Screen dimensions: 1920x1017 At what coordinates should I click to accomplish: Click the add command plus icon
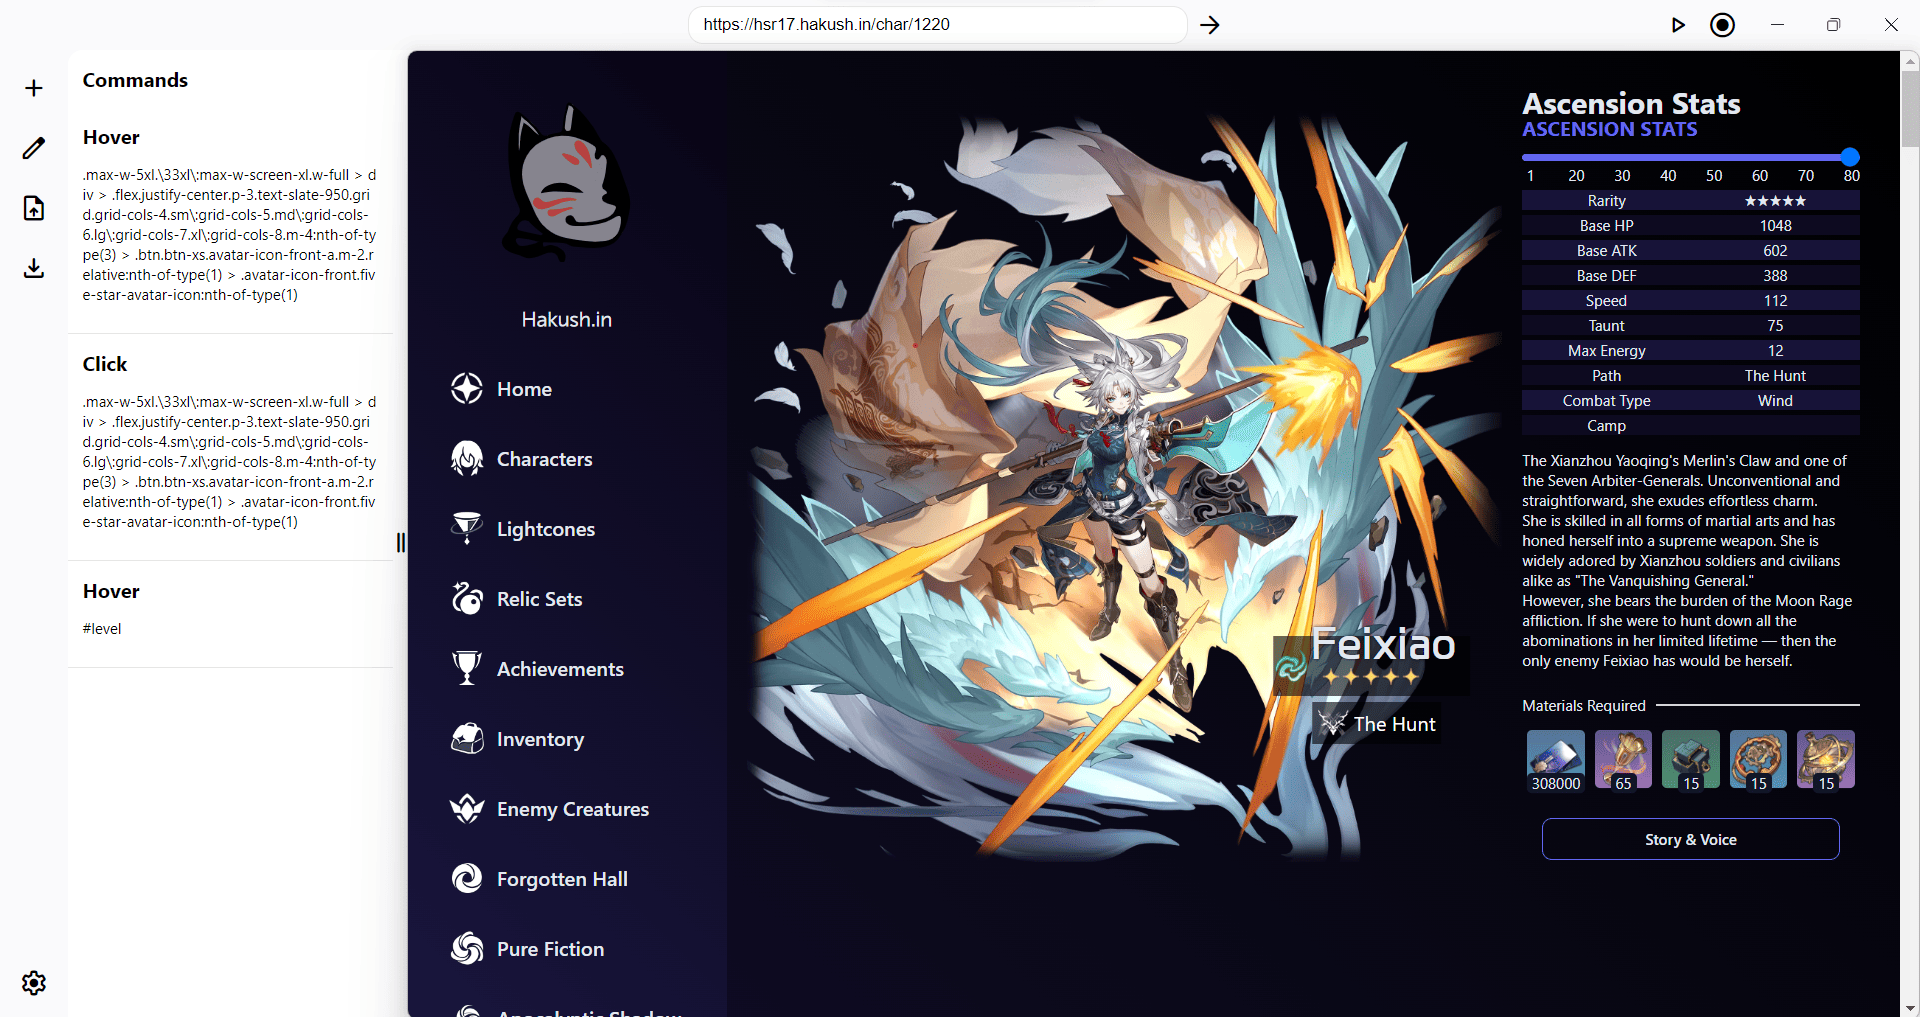click(34, 88)
